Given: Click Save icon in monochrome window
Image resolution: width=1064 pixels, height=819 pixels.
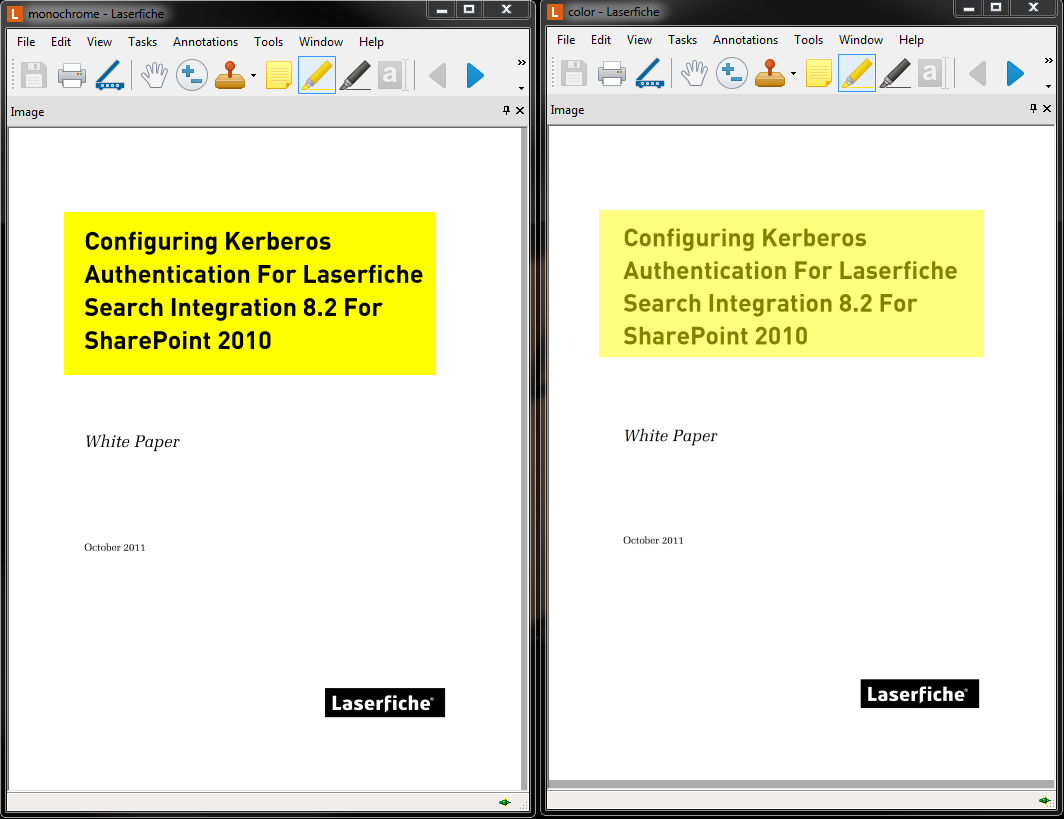Looking at the screenshot, I should pyautogui.click(x=33, y=75).
